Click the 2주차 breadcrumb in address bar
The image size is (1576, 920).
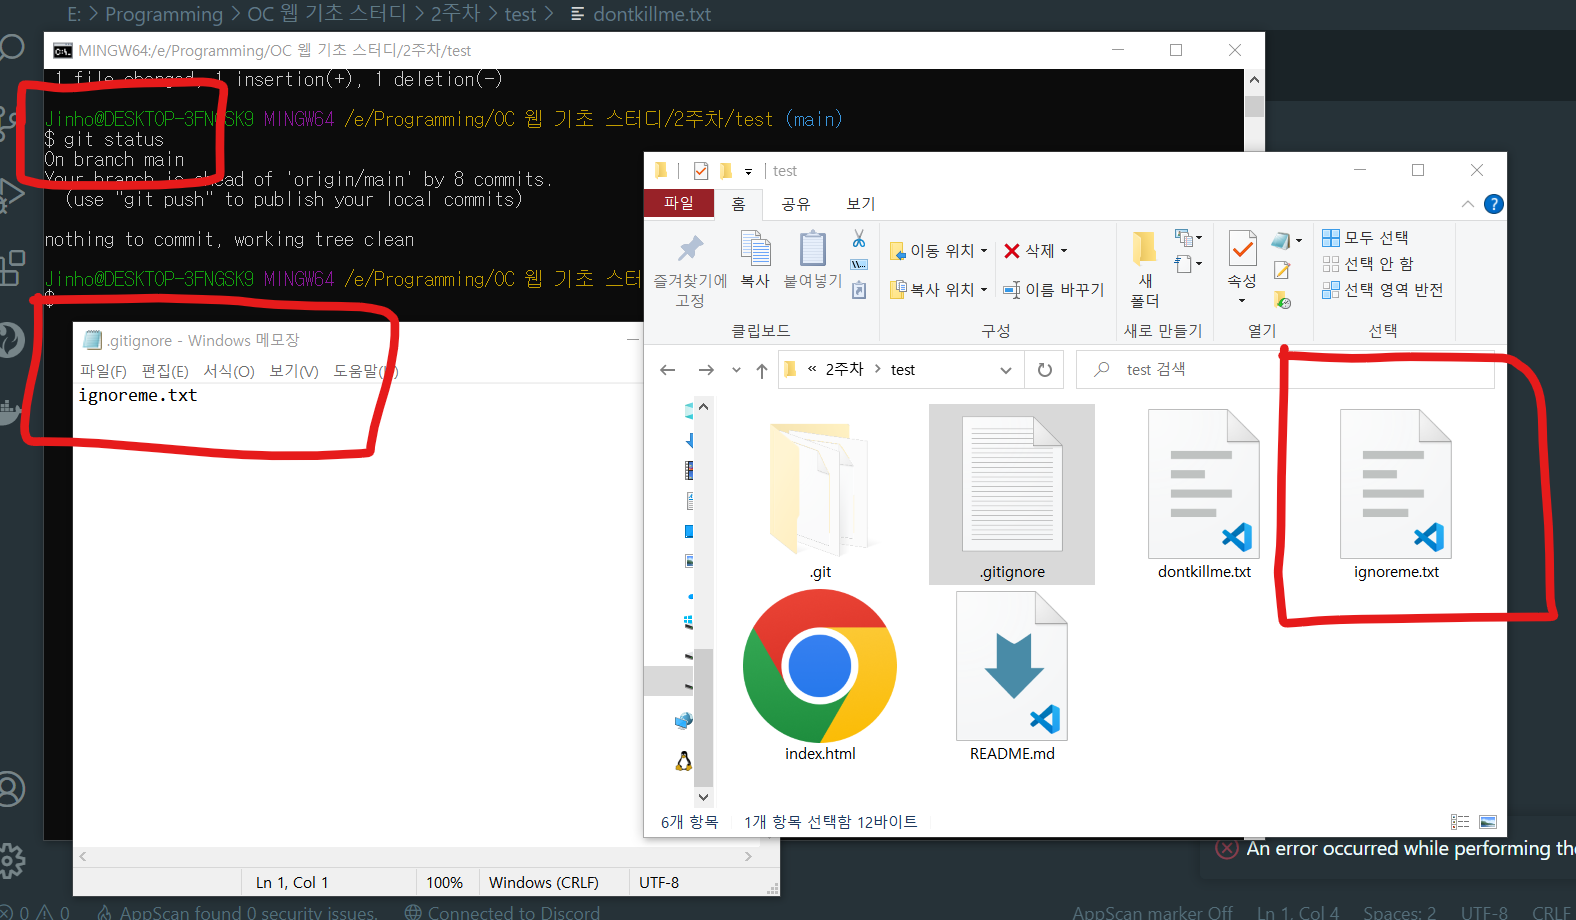click(844, 370)
